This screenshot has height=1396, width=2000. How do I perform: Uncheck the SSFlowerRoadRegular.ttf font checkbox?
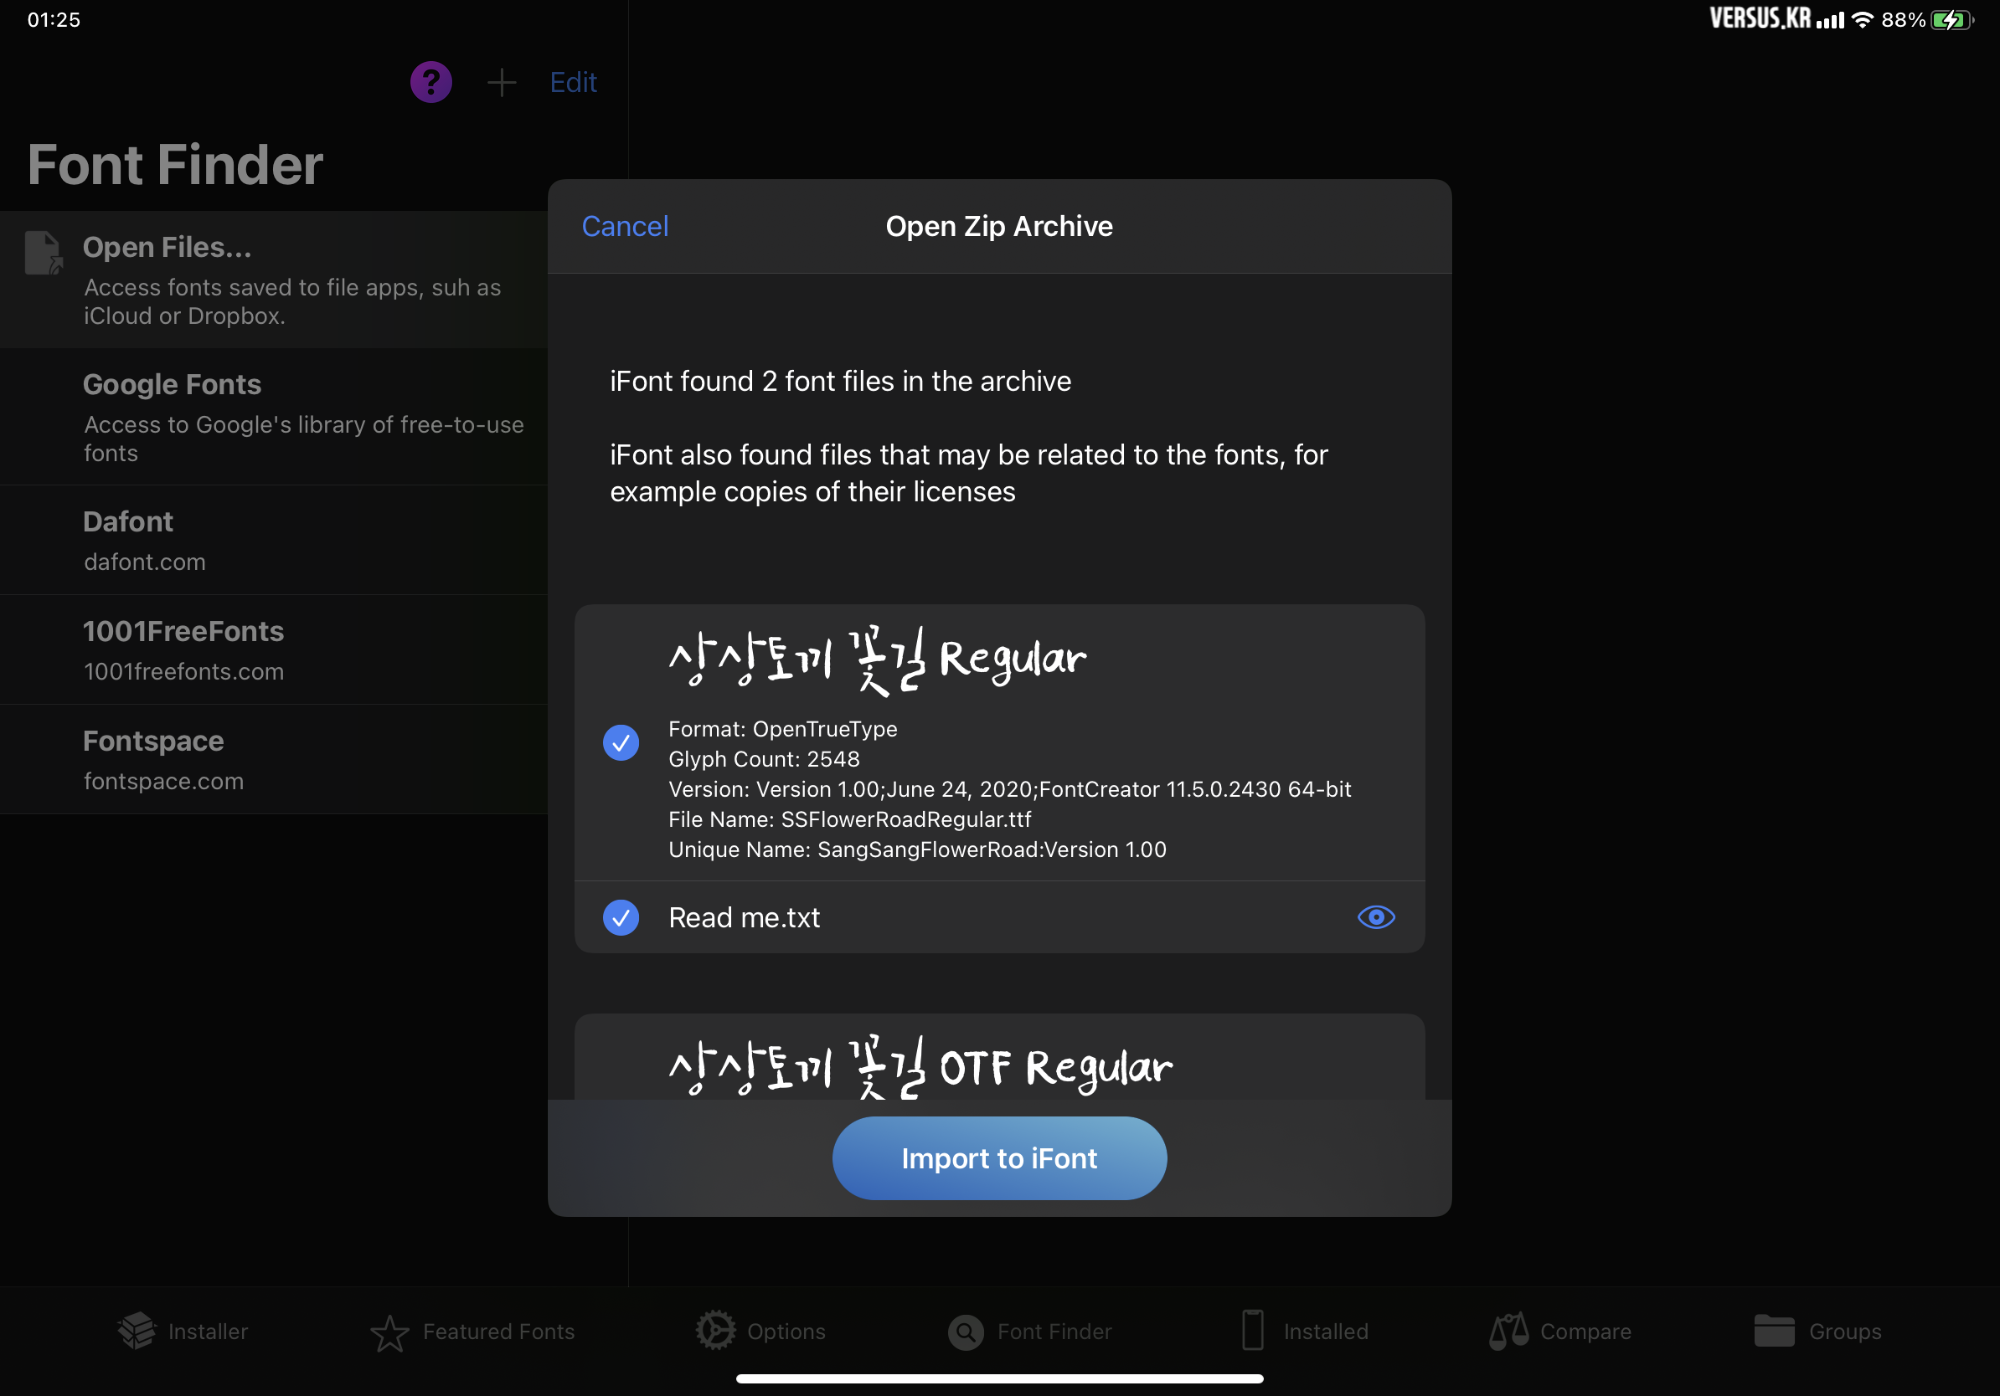(x=621, y=742)
